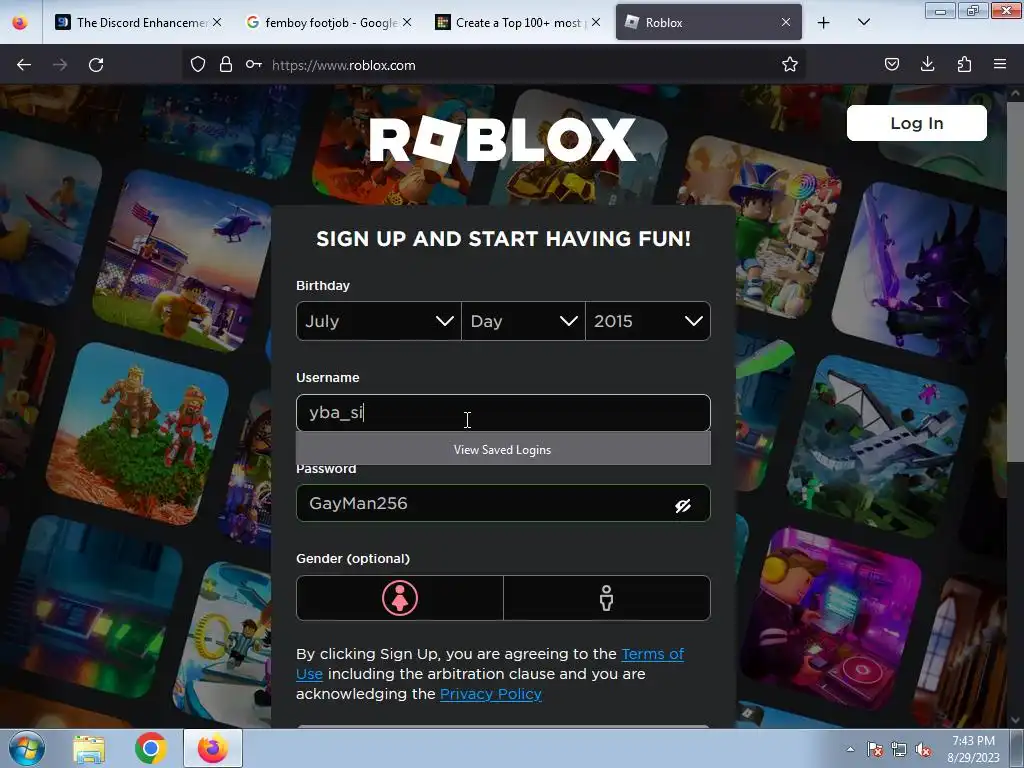The height and width of the screenshot is (768, 1024).
Task: Open saved logins key icon in address bar
Action: click(254, 64)
